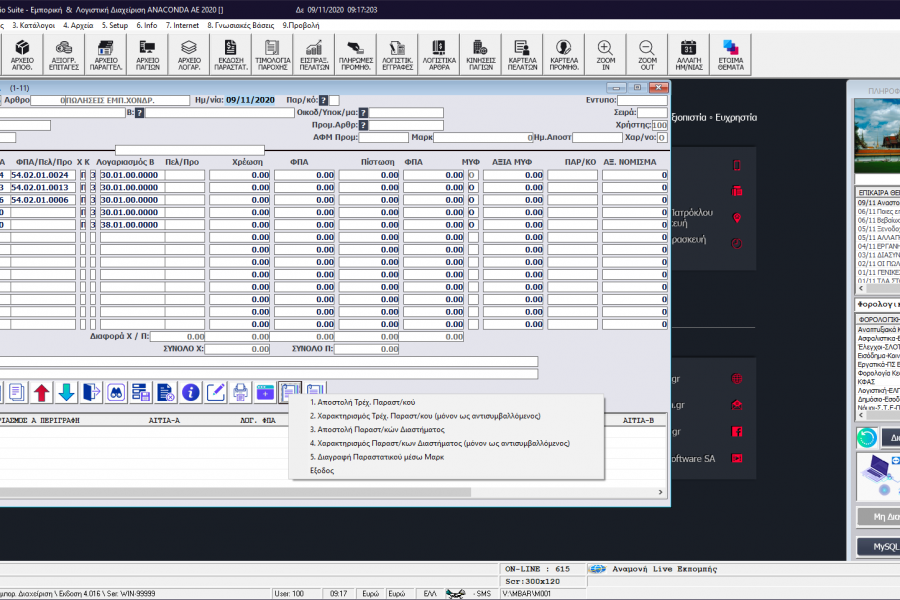Click the save records disk icon

point(141,393)
